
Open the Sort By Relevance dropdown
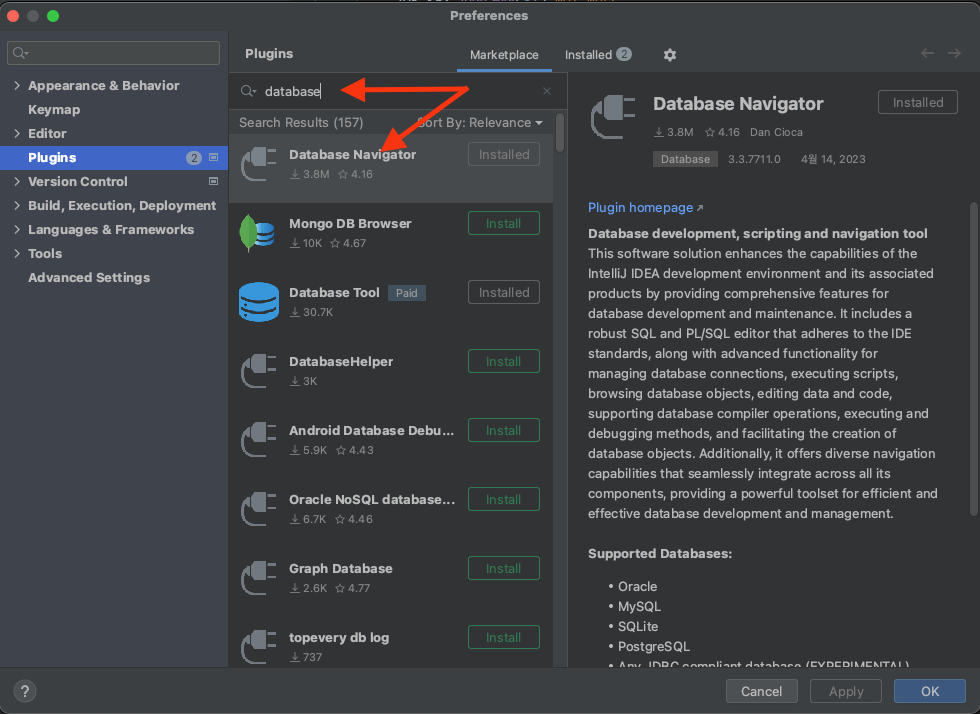[480, 123]
